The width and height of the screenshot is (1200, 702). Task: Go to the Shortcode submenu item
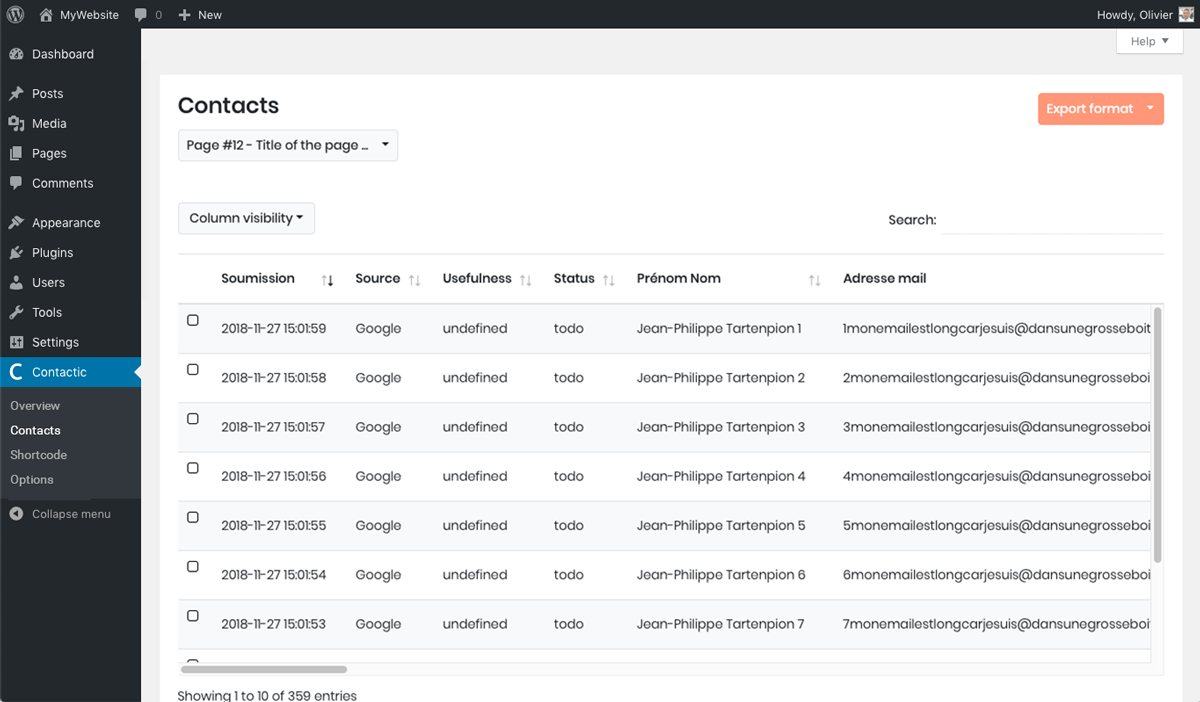coord(38,455)
